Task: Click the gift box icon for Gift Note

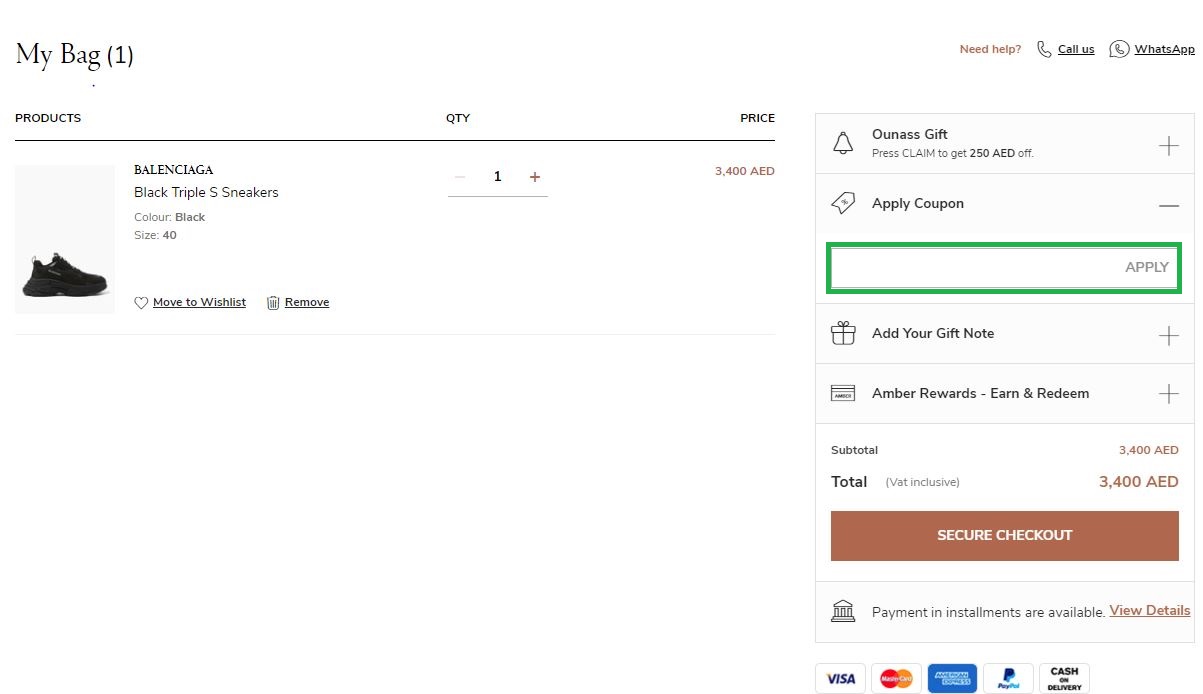Action: tap(843, 333)
